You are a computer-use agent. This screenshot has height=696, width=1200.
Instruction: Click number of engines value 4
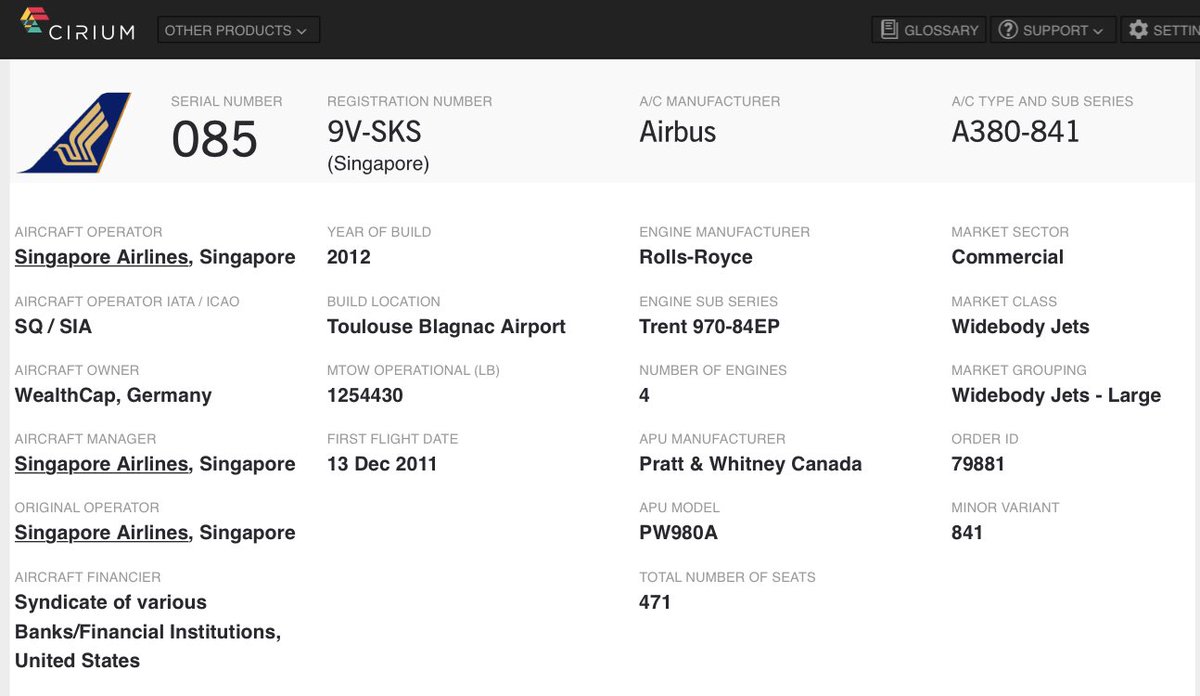pyautogui.click(x=644, y=395)
